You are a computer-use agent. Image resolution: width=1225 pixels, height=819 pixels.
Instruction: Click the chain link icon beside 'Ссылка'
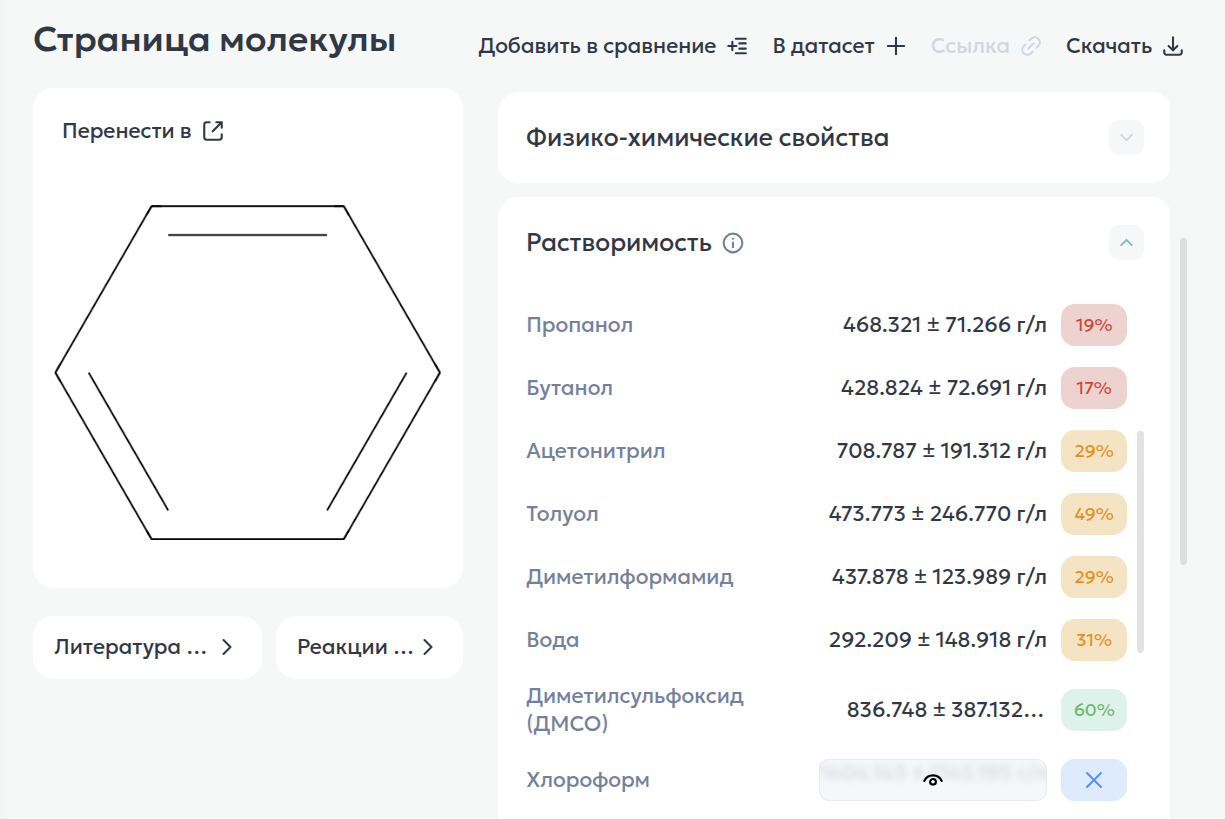(x=1031, y=46)
